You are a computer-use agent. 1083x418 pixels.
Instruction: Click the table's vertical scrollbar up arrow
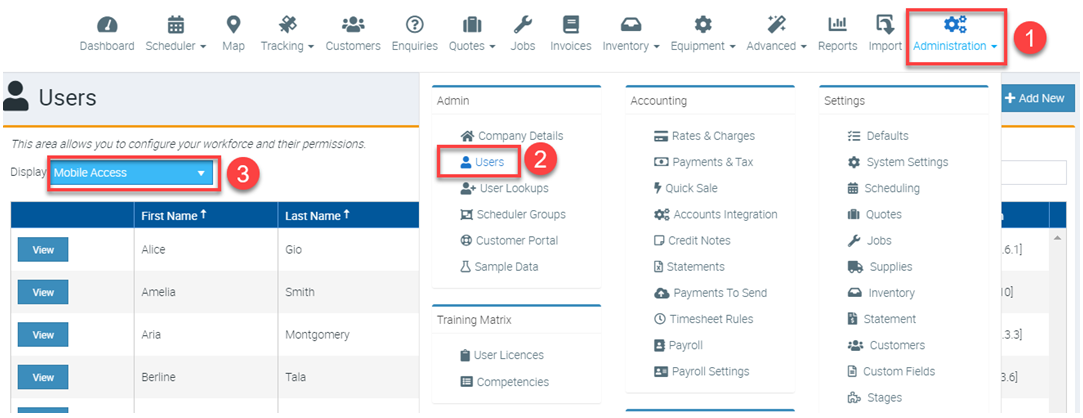(1058, 239)
